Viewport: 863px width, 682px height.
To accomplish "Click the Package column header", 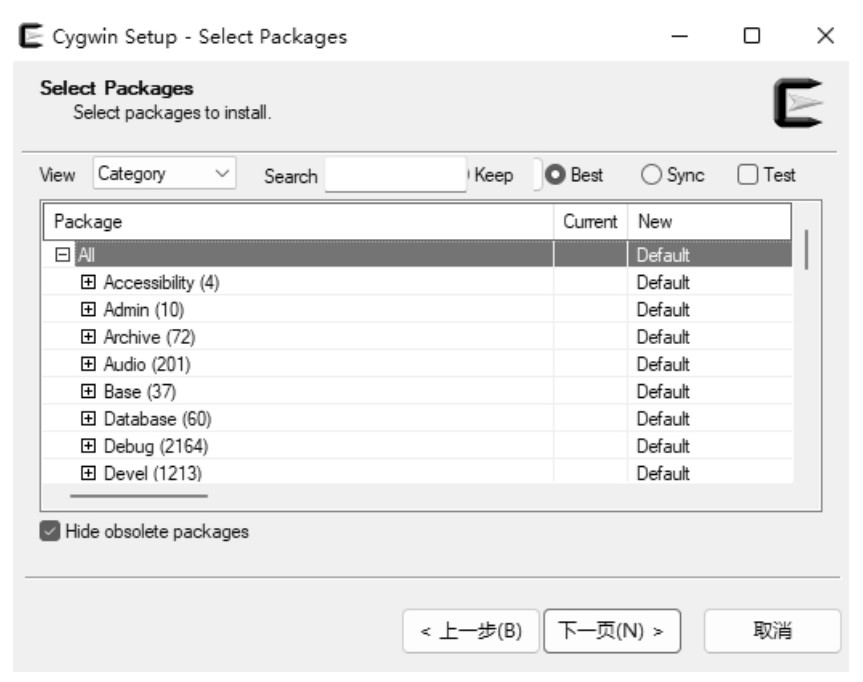I will coord(298,222).
